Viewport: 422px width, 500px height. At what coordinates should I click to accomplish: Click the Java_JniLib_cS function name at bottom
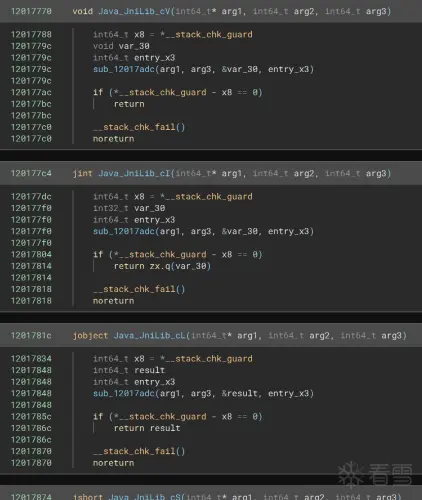[x=145, y=497]
